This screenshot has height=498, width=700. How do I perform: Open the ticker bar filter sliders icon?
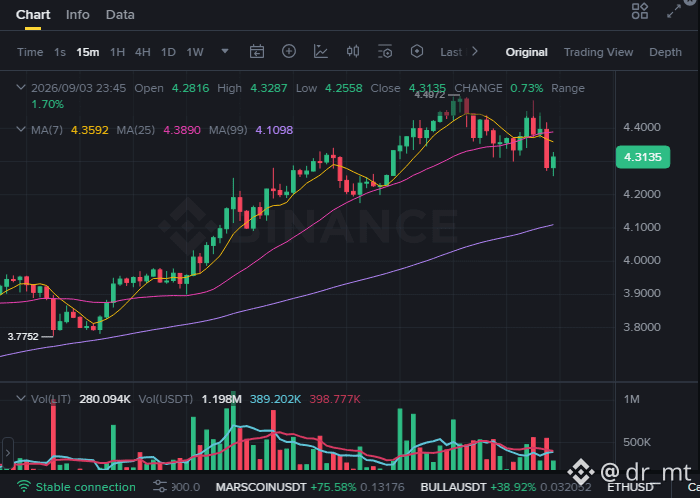[x=160, y=487]
